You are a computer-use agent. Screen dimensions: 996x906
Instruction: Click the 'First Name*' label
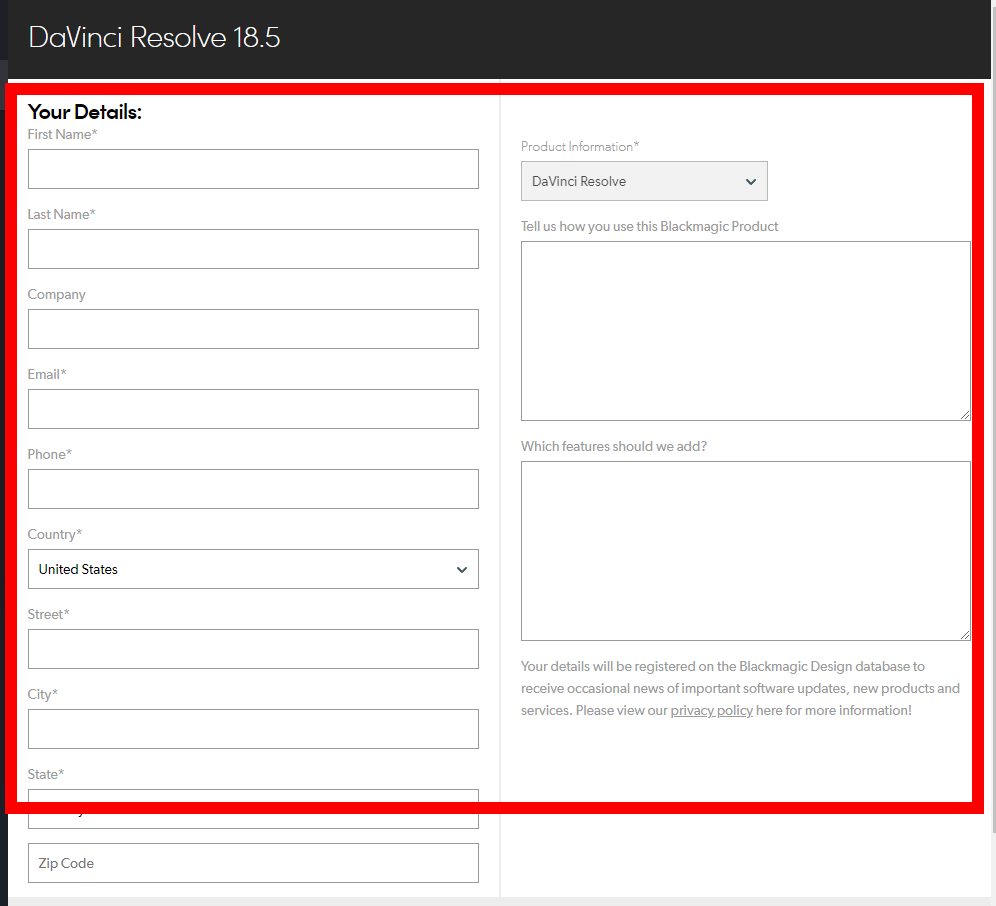(62, 135)
